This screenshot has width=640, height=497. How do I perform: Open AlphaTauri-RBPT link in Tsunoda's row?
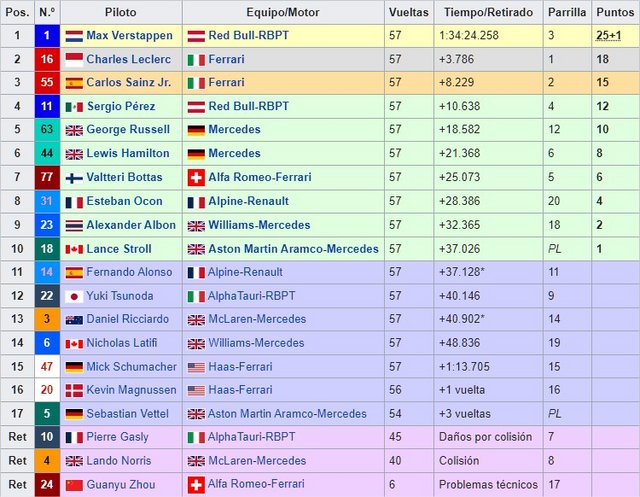pyautogui.click(x=251, y=296)
